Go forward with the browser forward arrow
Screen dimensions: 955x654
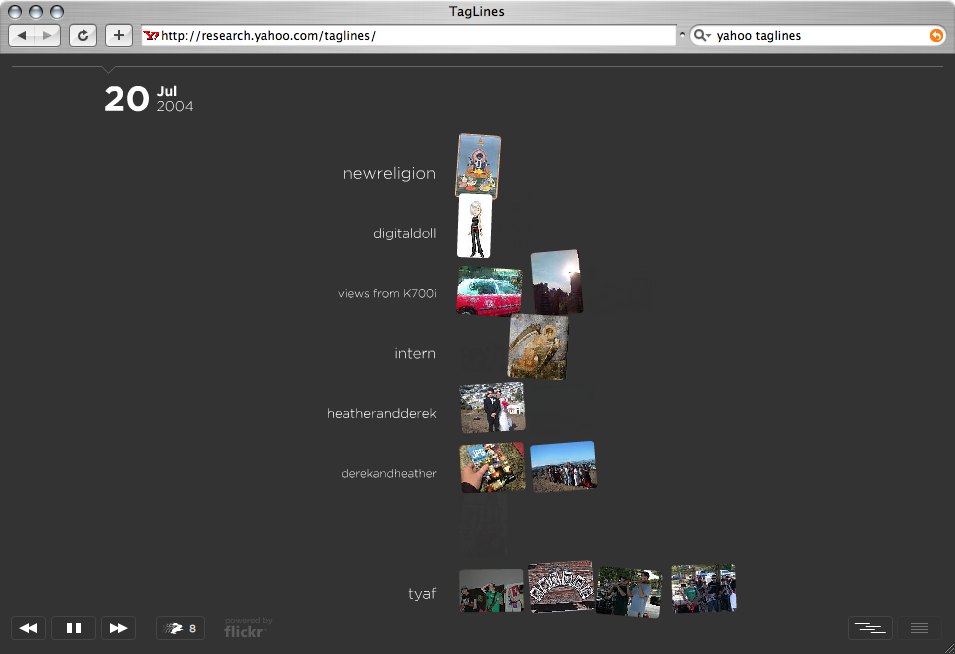click(48, 35)
